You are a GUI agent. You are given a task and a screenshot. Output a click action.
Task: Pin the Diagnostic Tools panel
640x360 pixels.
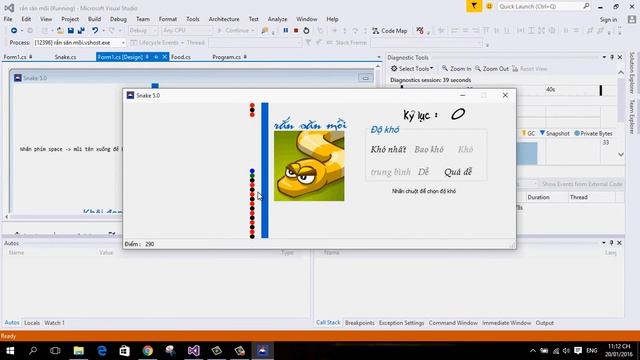click(x=612, y=58)
